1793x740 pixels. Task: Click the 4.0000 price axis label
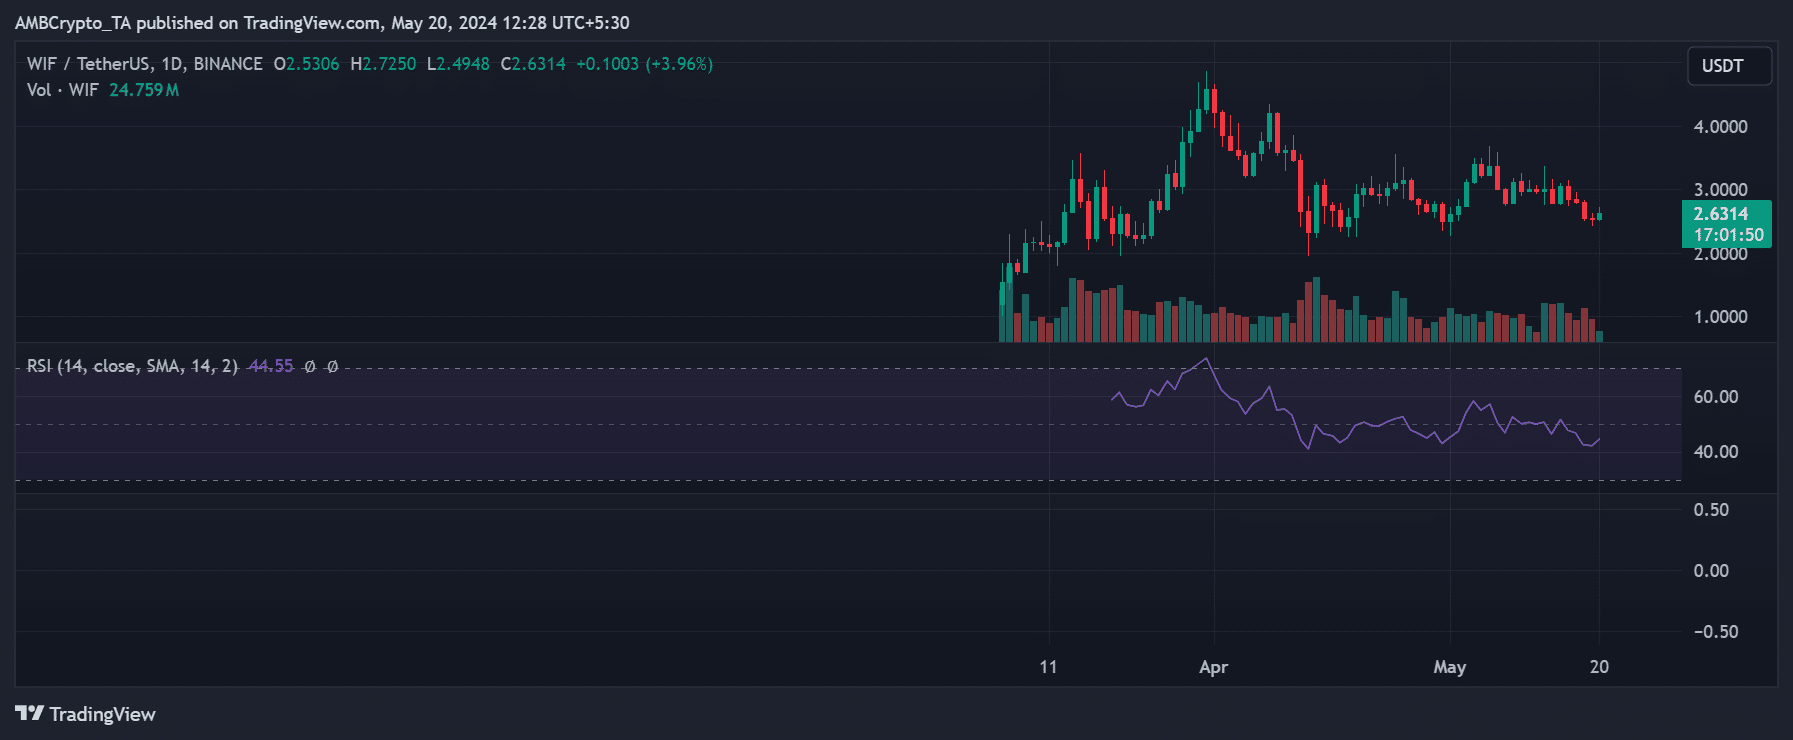click(x=1720, y=127)
